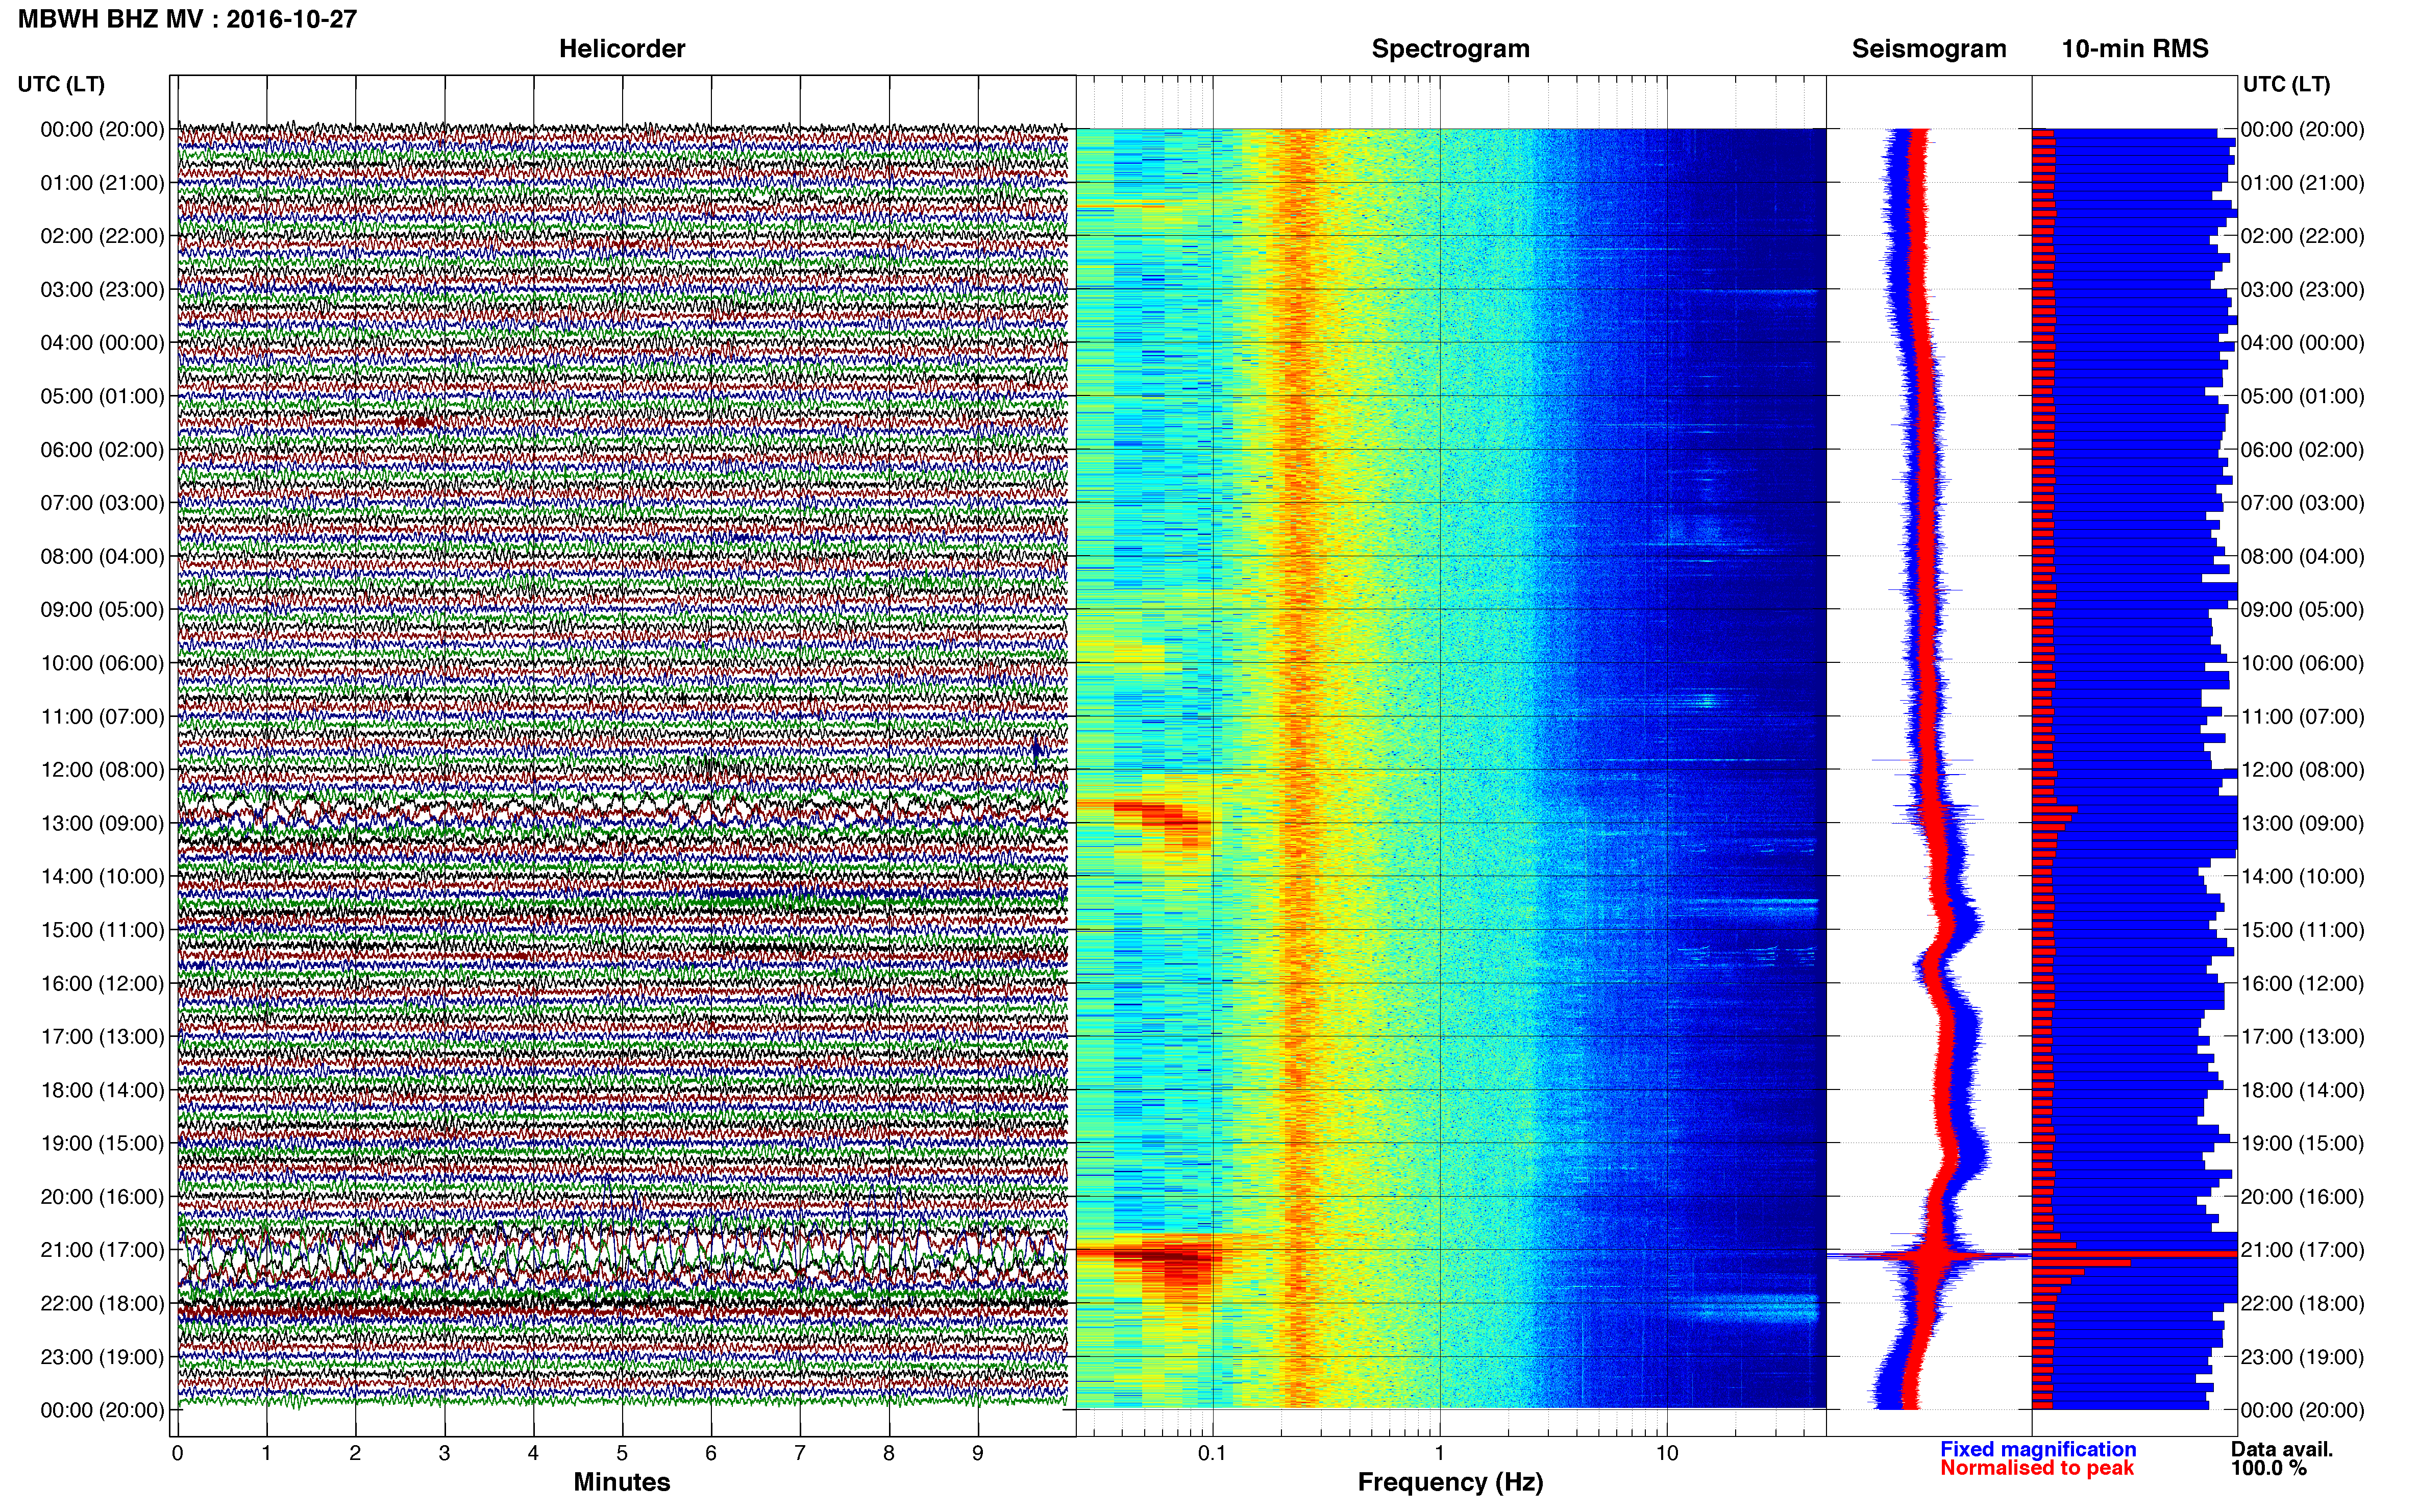Select the blue "Fixed magnification" legend text
Screen dimensions: 2419x1512
[x=2038, y=1449]
